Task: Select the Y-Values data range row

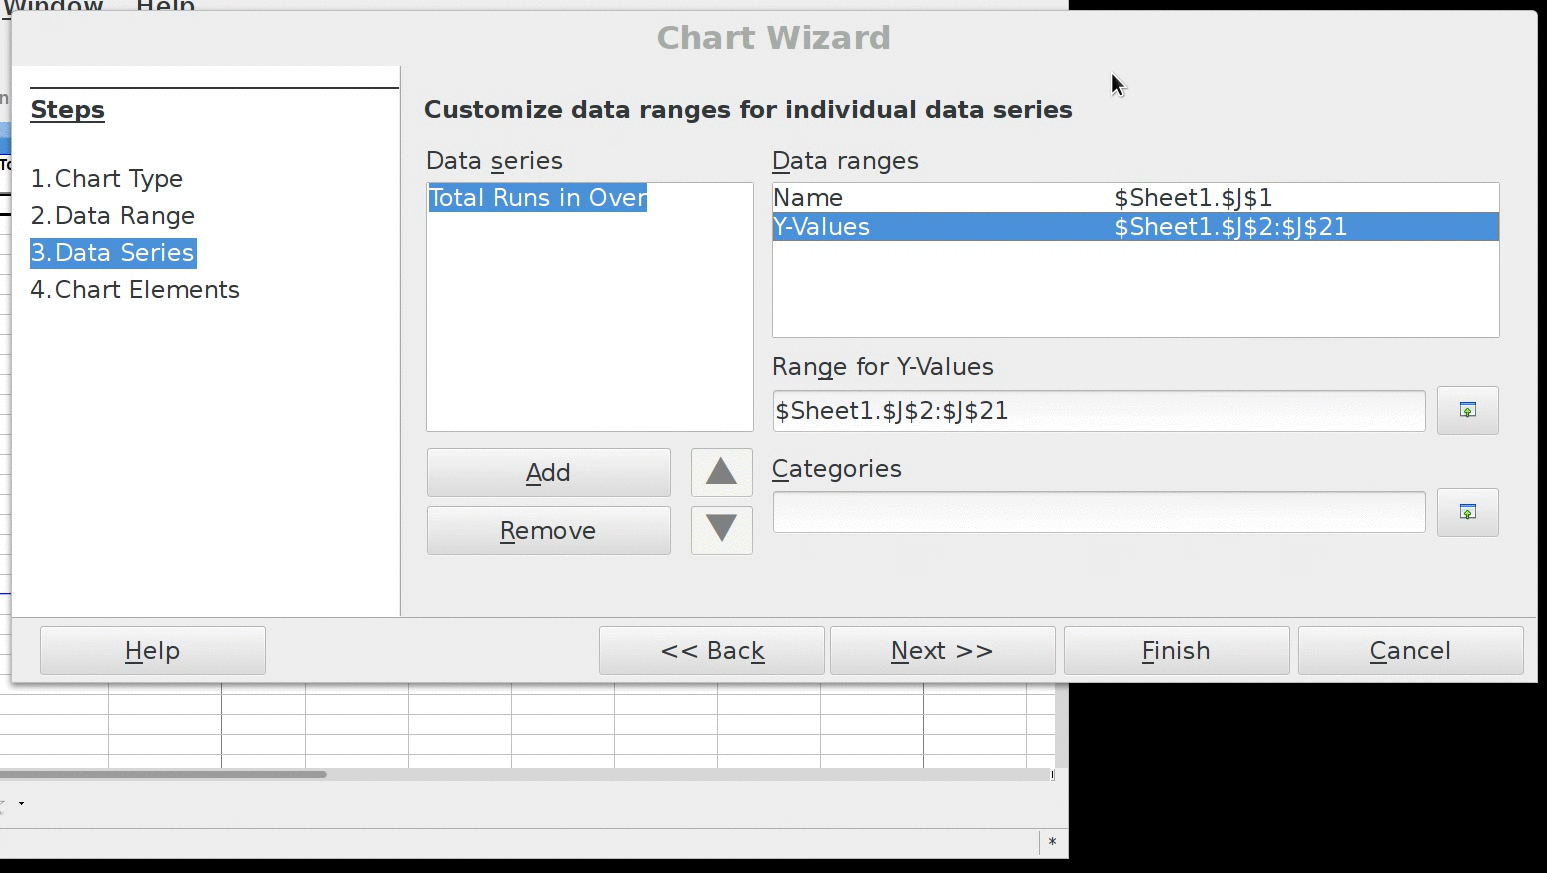Action: (x=1135, y=227)
